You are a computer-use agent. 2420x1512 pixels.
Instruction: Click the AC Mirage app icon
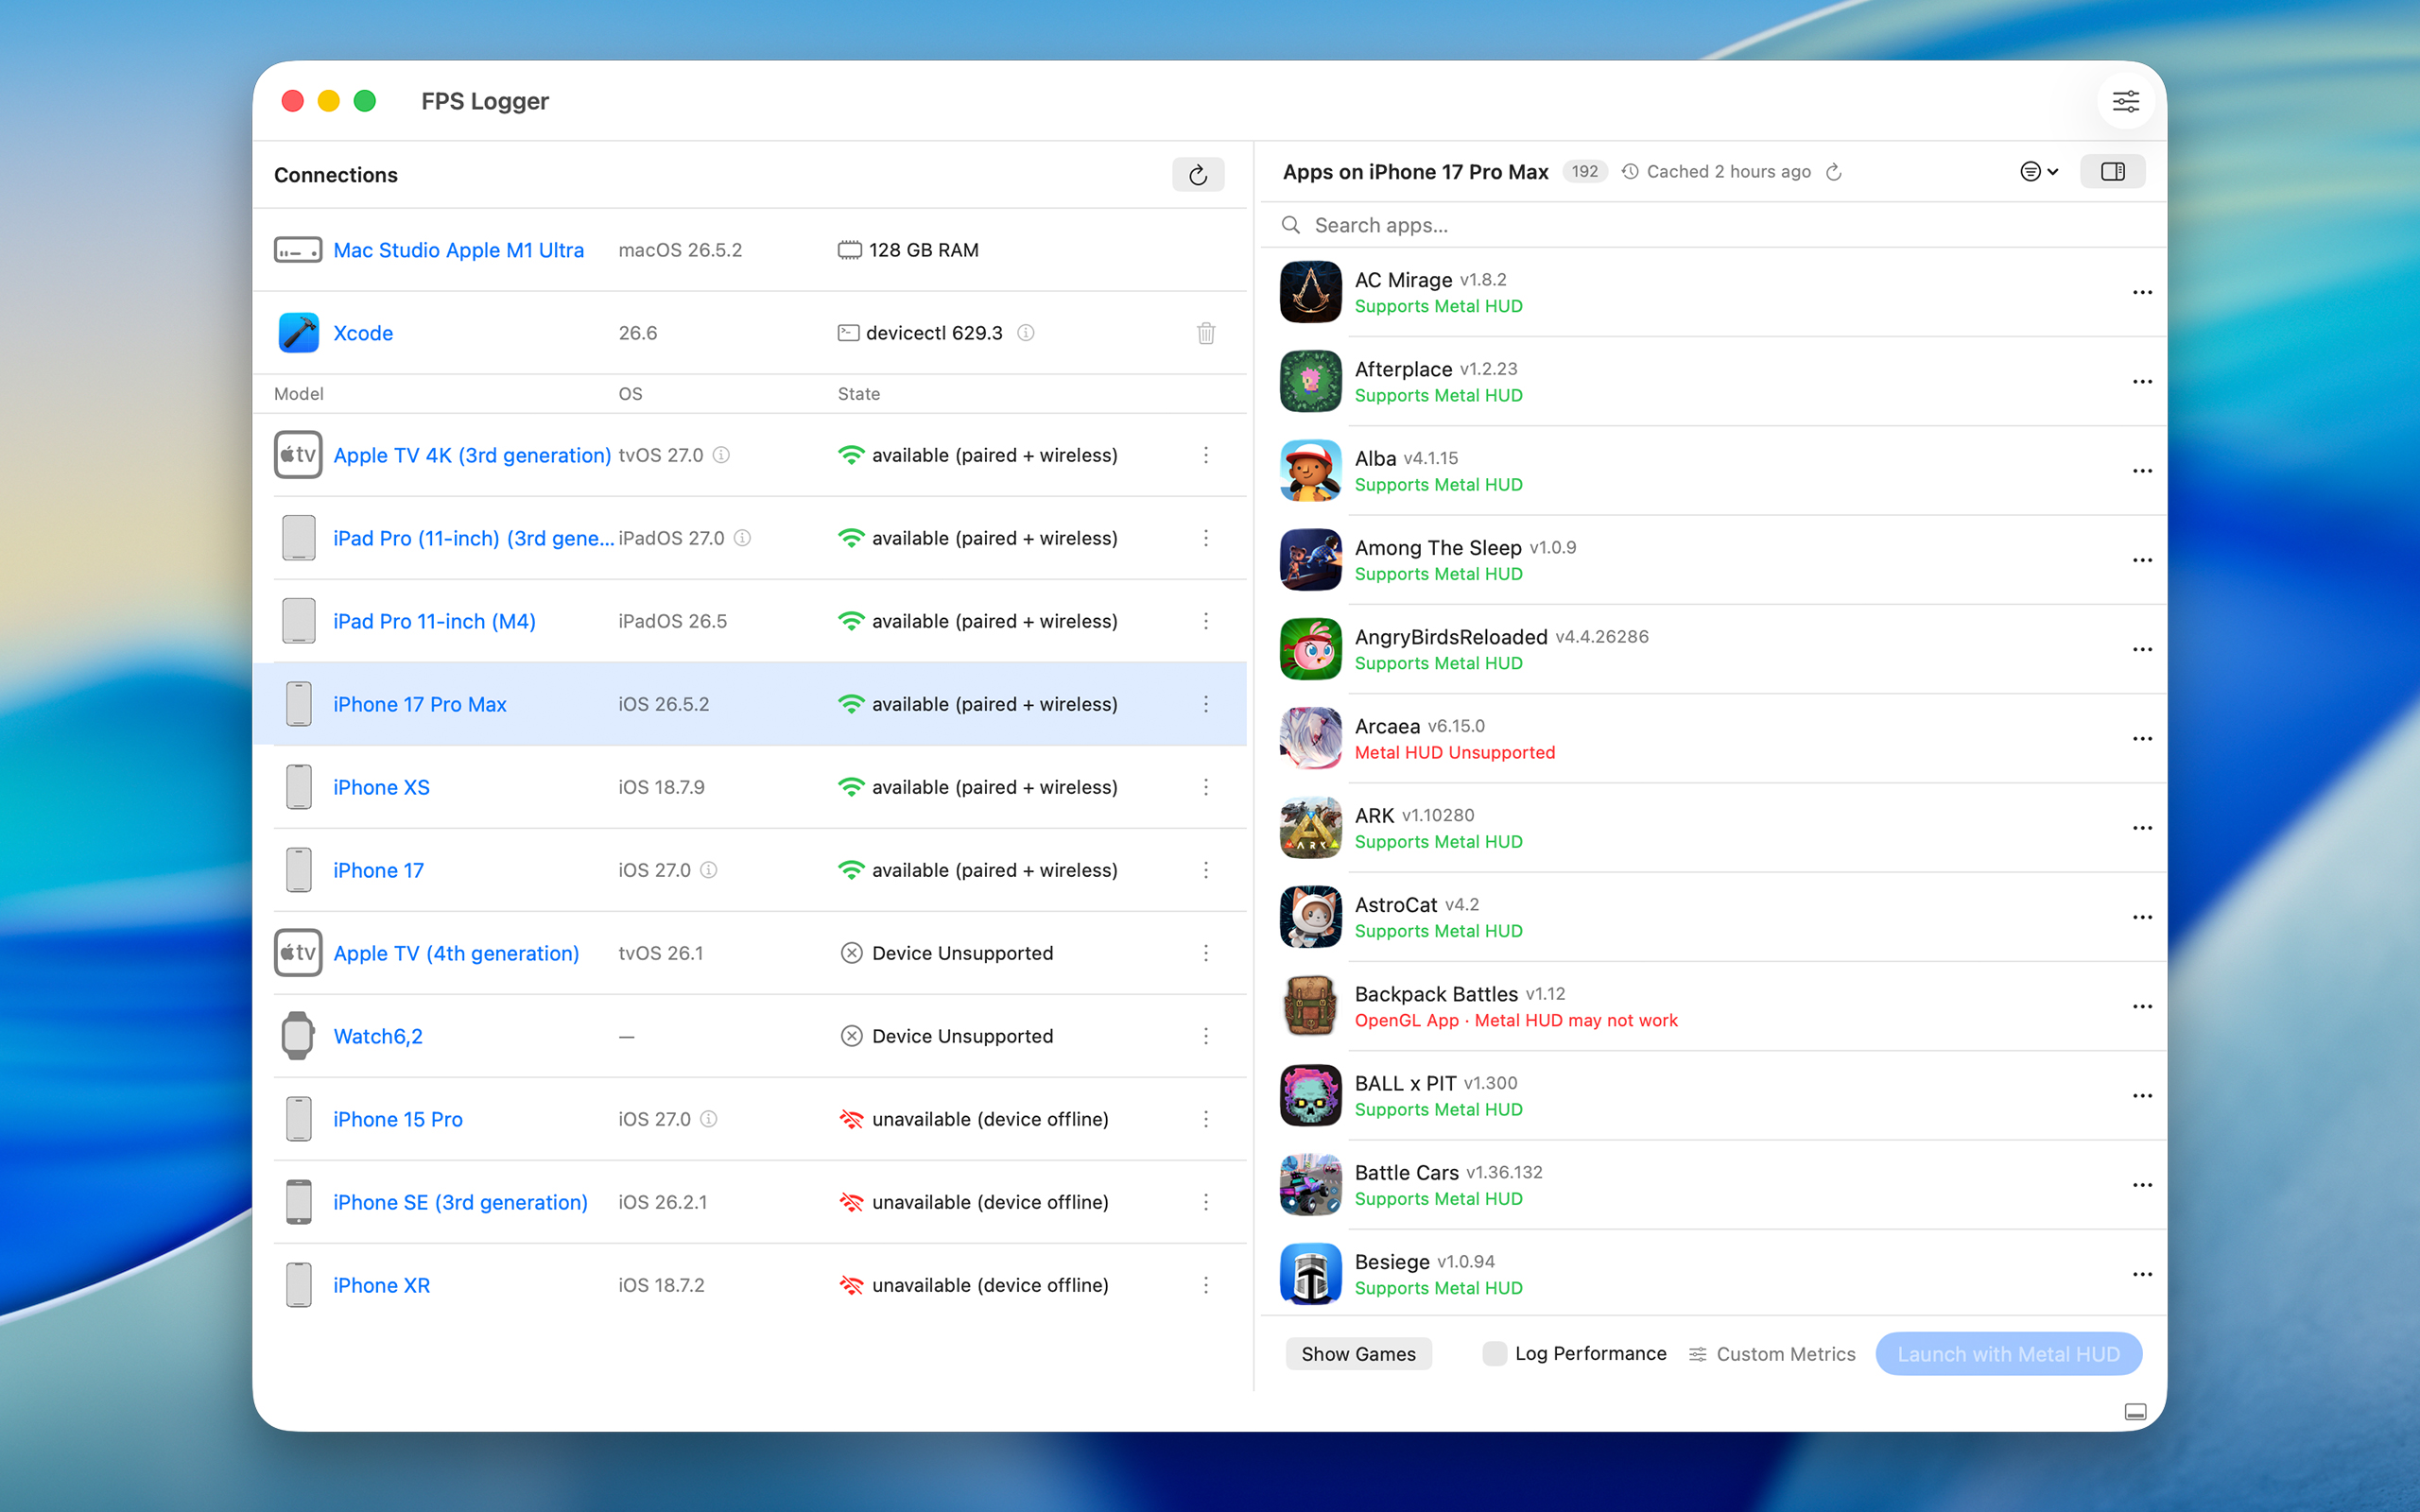click(1310, 292)
